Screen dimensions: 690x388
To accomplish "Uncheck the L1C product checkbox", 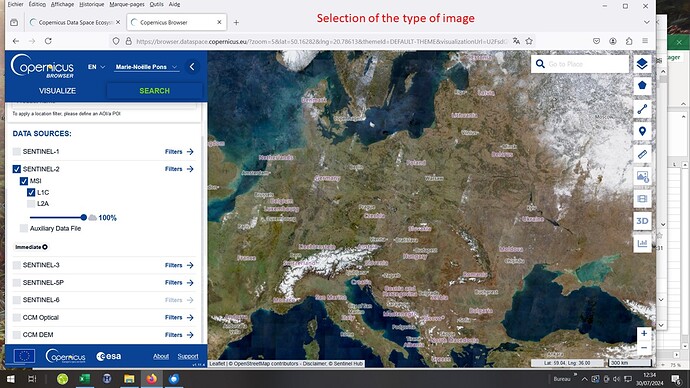I will 31,192.
